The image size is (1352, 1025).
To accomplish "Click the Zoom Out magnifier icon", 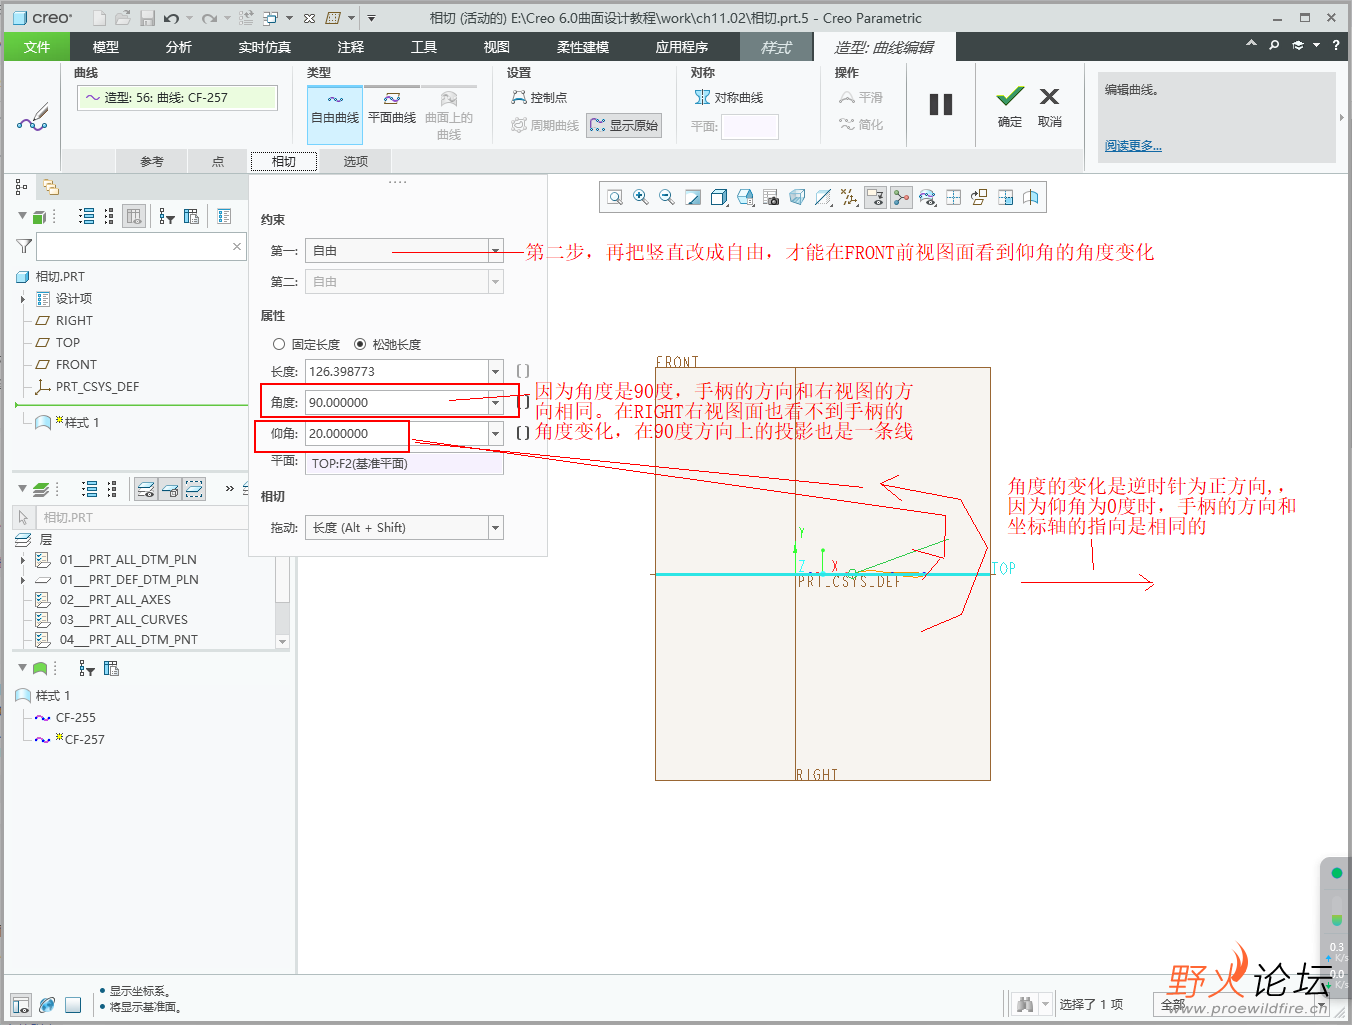I will (x=667, y=198).
